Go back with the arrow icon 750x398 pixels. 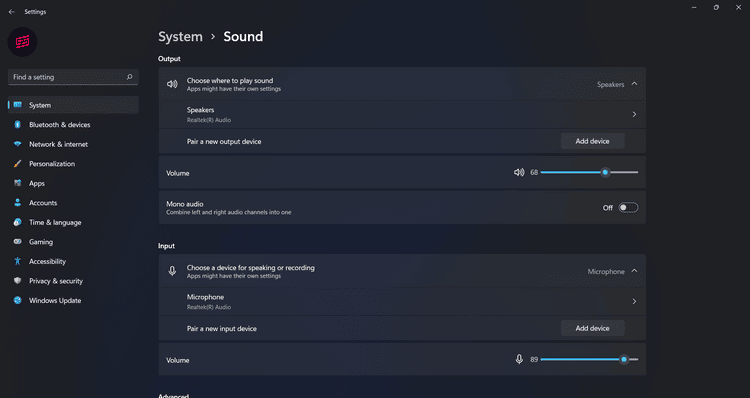pyautogui.click(x=11, y=11)
